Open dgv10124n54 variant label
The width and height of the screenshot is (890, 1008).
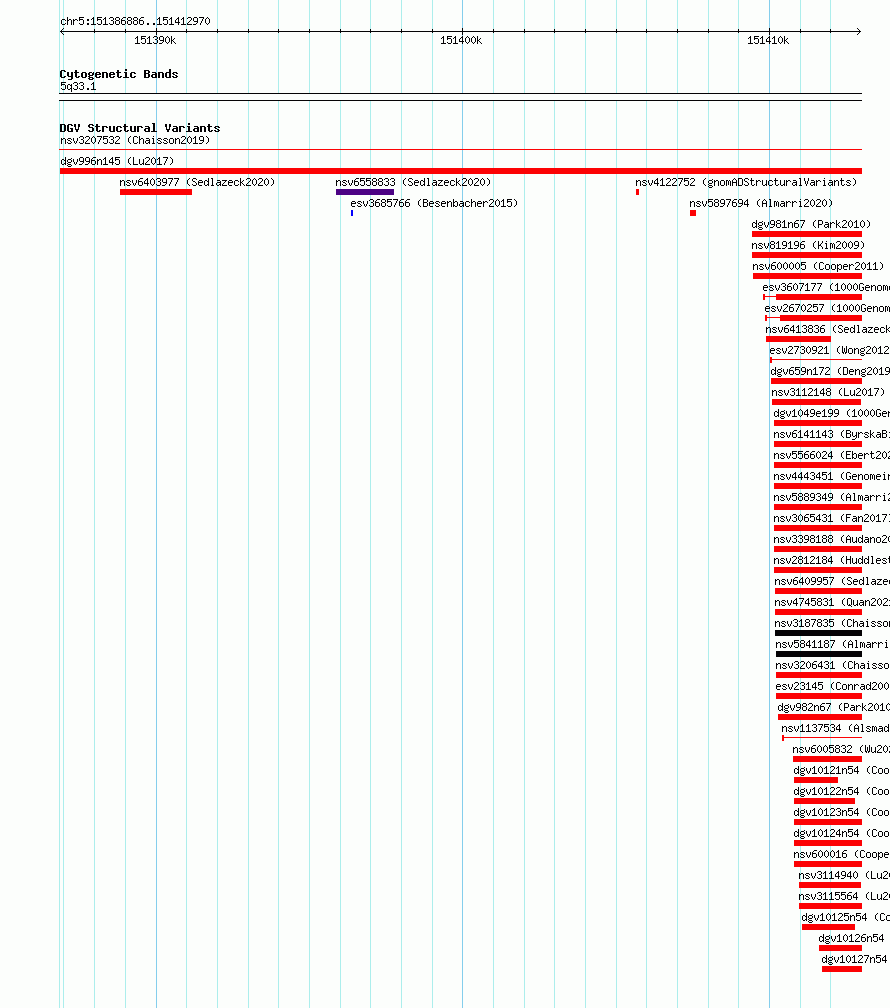(842, 834)
